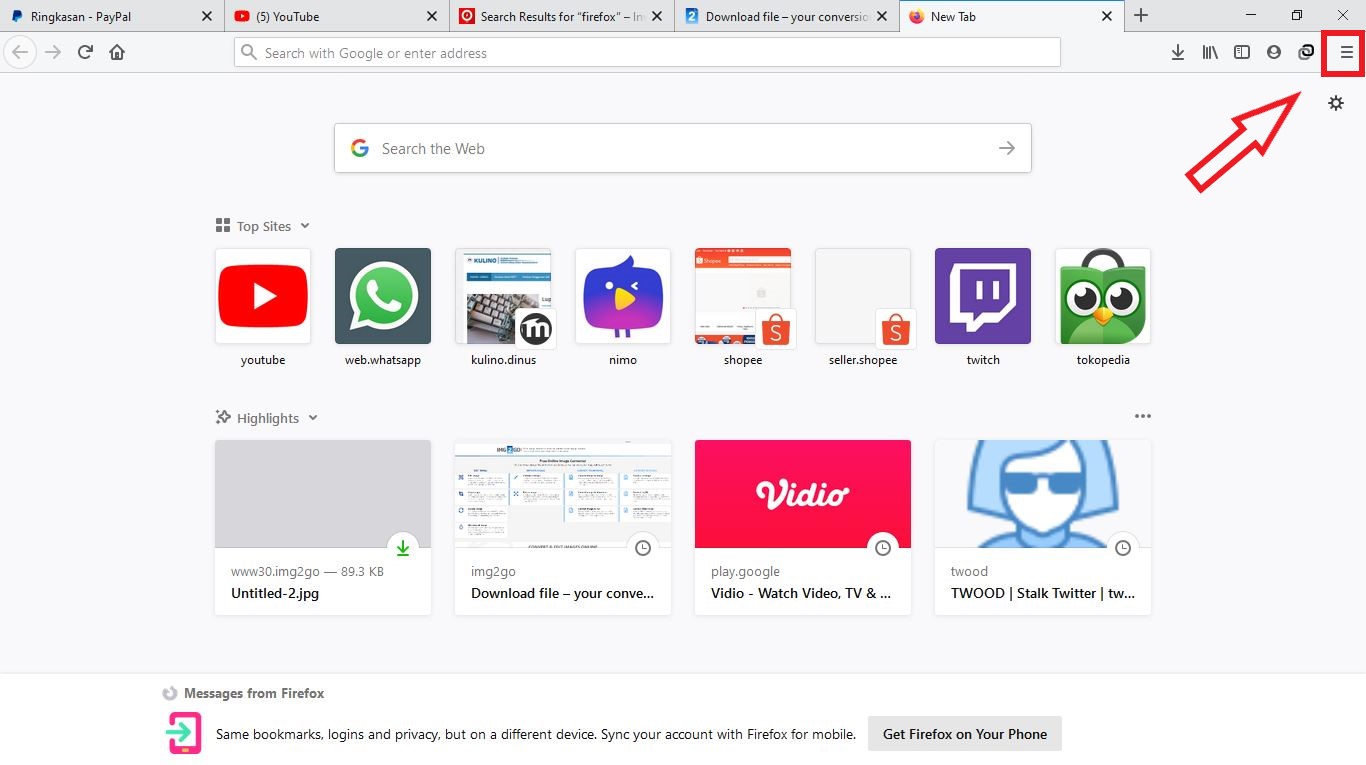The width and height of the screenshot is (1366, 765).
Task: Open the youtube top site tile
Action: tap(263, 296)
